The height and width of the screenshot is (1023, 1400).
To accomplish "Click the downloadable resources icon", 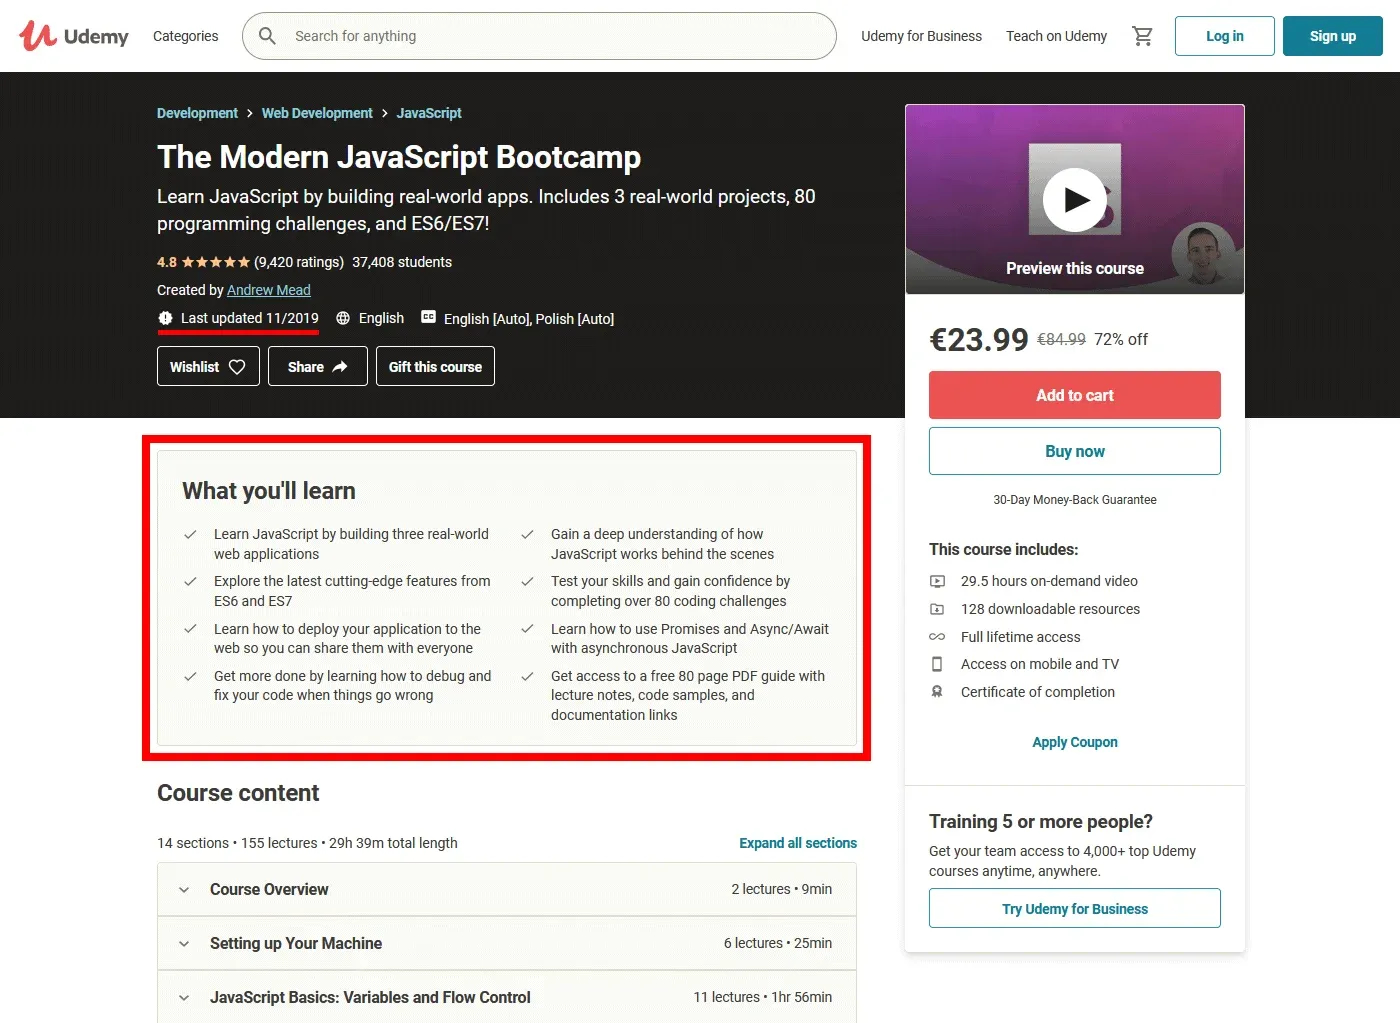I will (937, 609).
